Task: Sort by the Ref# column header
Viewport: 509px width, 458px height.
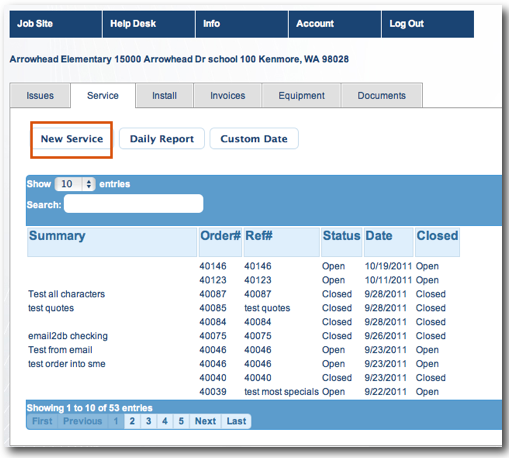Action: click(282, 242)
